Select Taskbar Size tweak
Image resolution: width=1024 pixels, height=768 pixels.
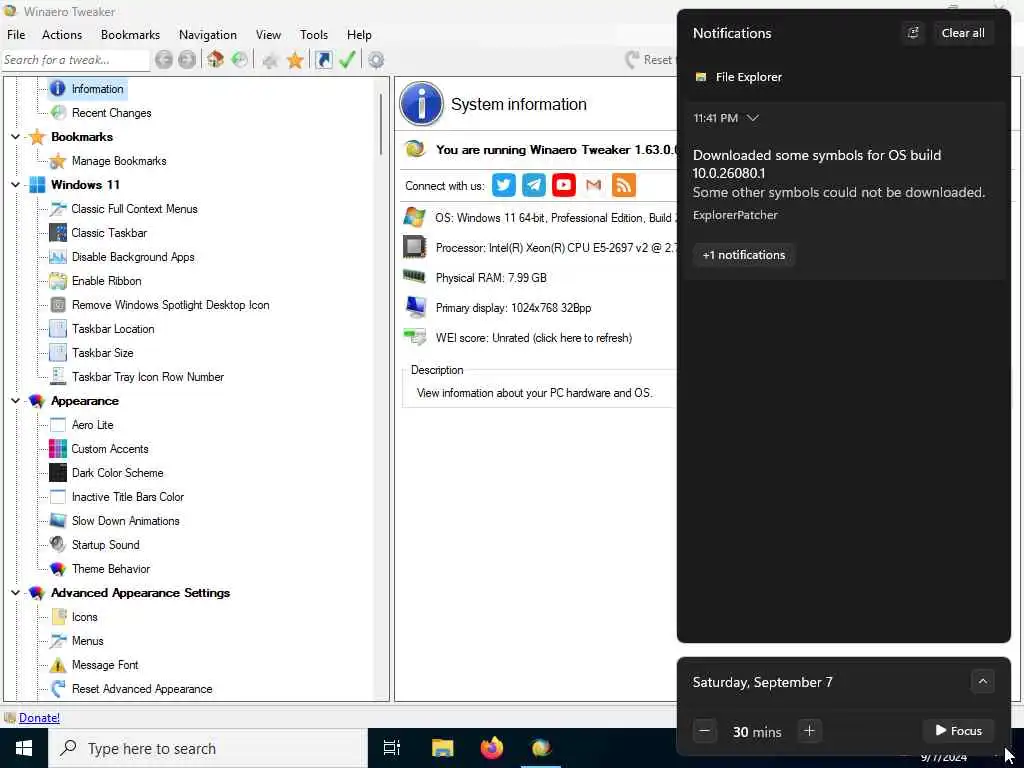(x=103, y=353)
